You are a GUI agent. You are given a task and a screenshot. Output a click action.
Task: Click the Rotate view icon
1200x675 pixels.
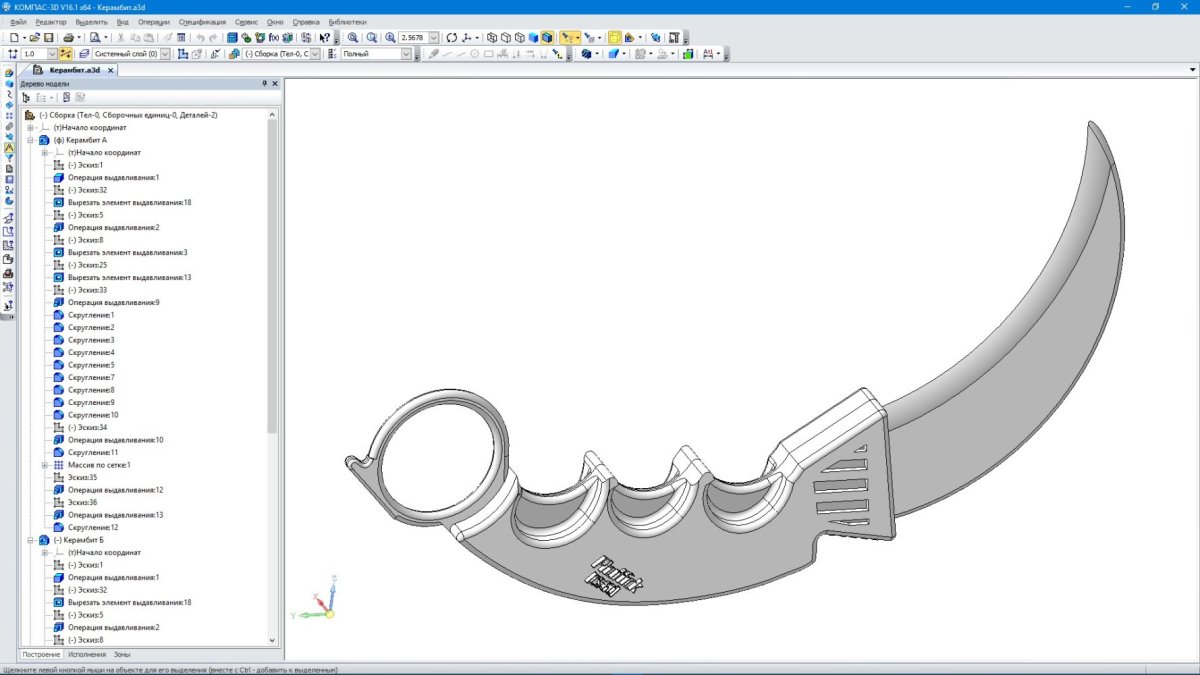point(452,37)
